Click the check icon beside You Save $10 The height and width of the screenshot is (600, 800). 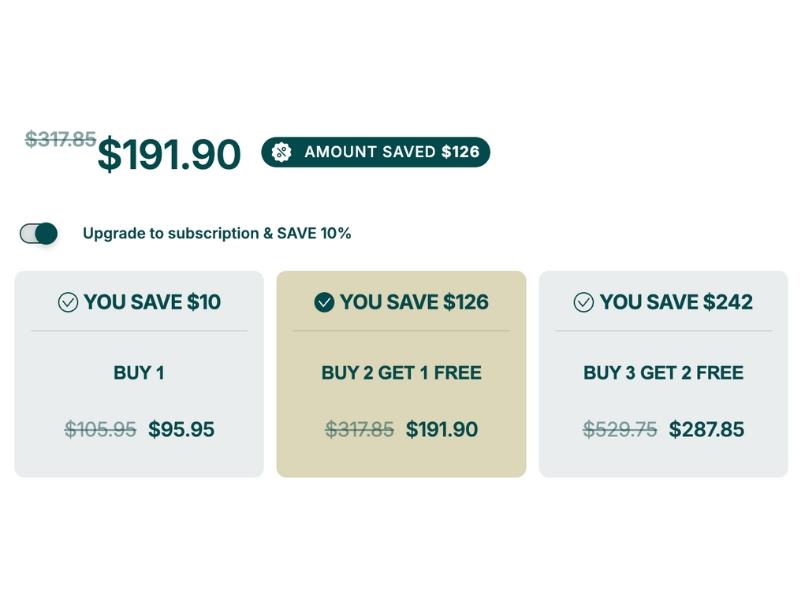pos(68,302)
